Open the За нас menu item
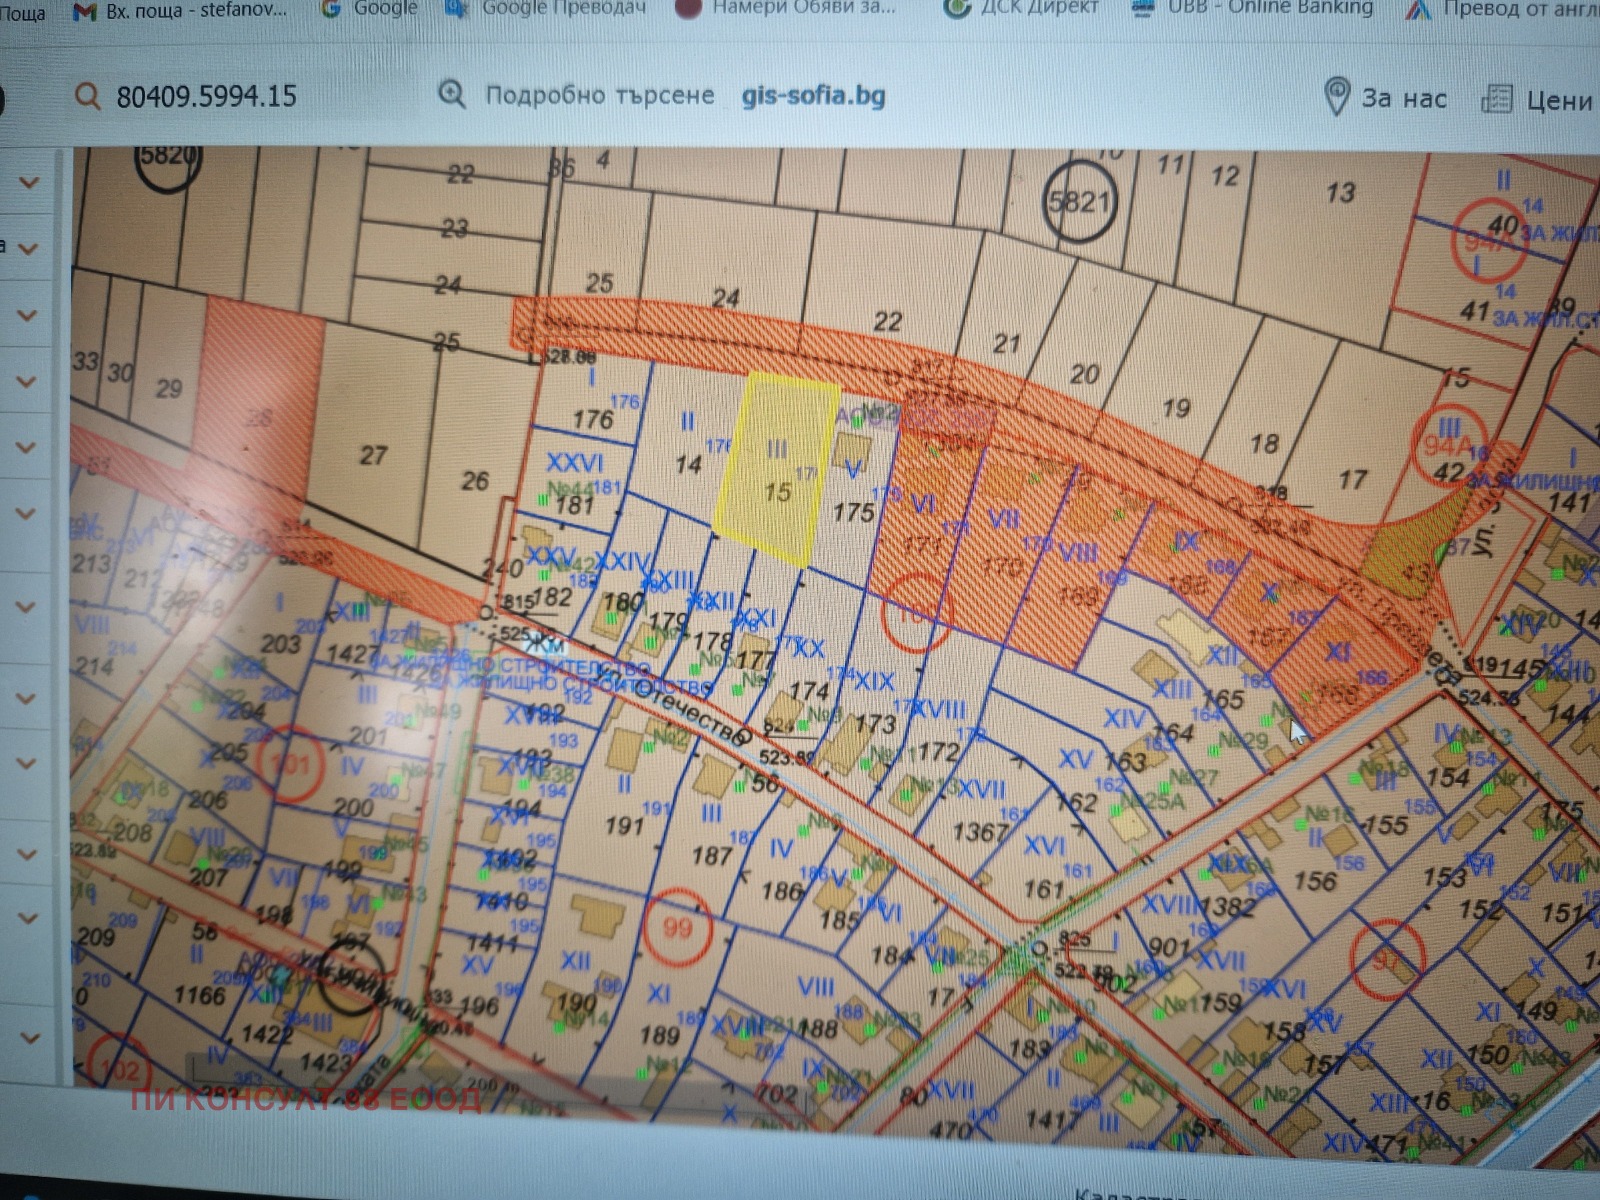This screenshot has height=1200, width=1600. point(1404,99)
